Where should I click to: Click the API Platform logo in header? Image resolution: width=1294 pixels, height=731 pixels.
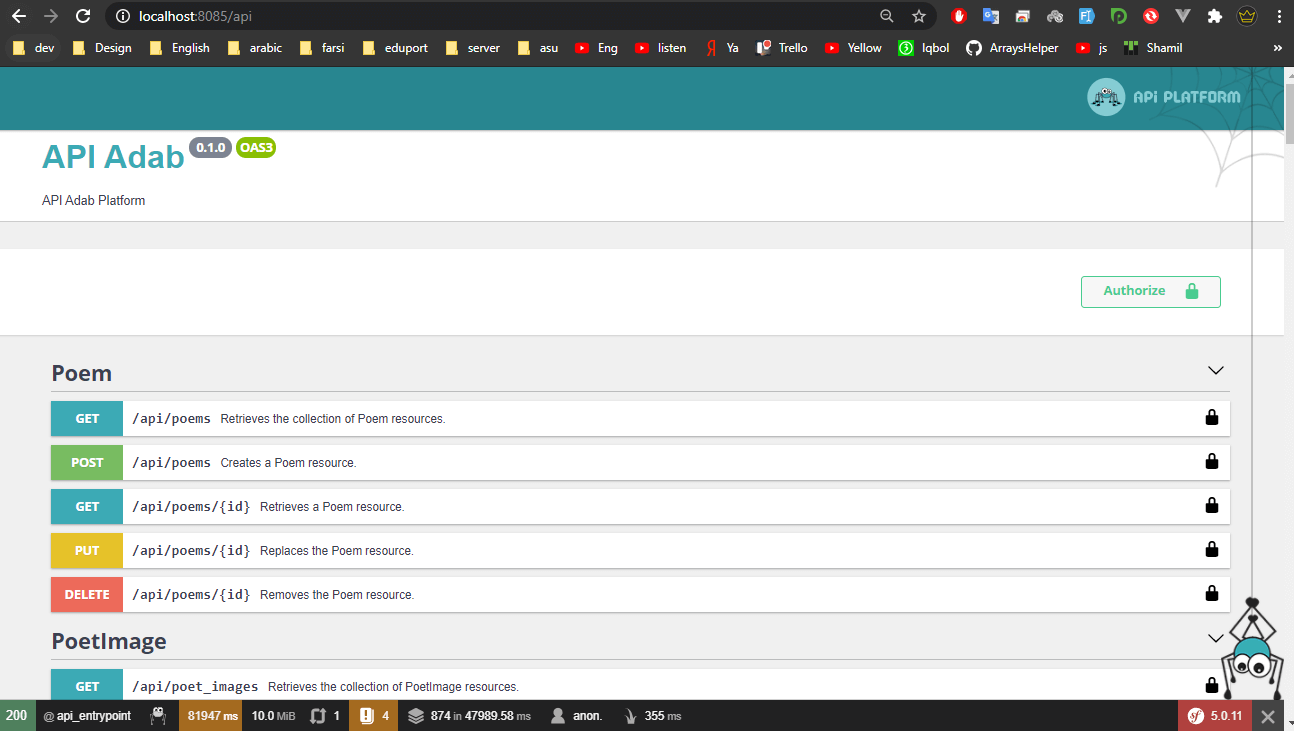(x=1164, y=97)
